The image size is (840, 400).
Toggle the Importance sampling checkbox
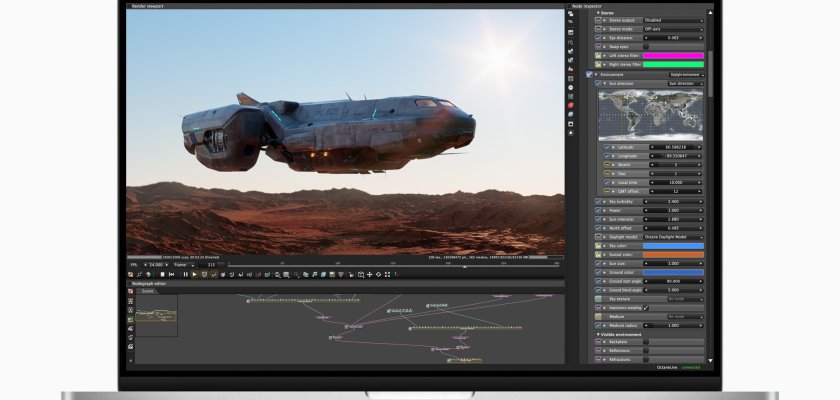pyautogui.click(x=645, y=308)
